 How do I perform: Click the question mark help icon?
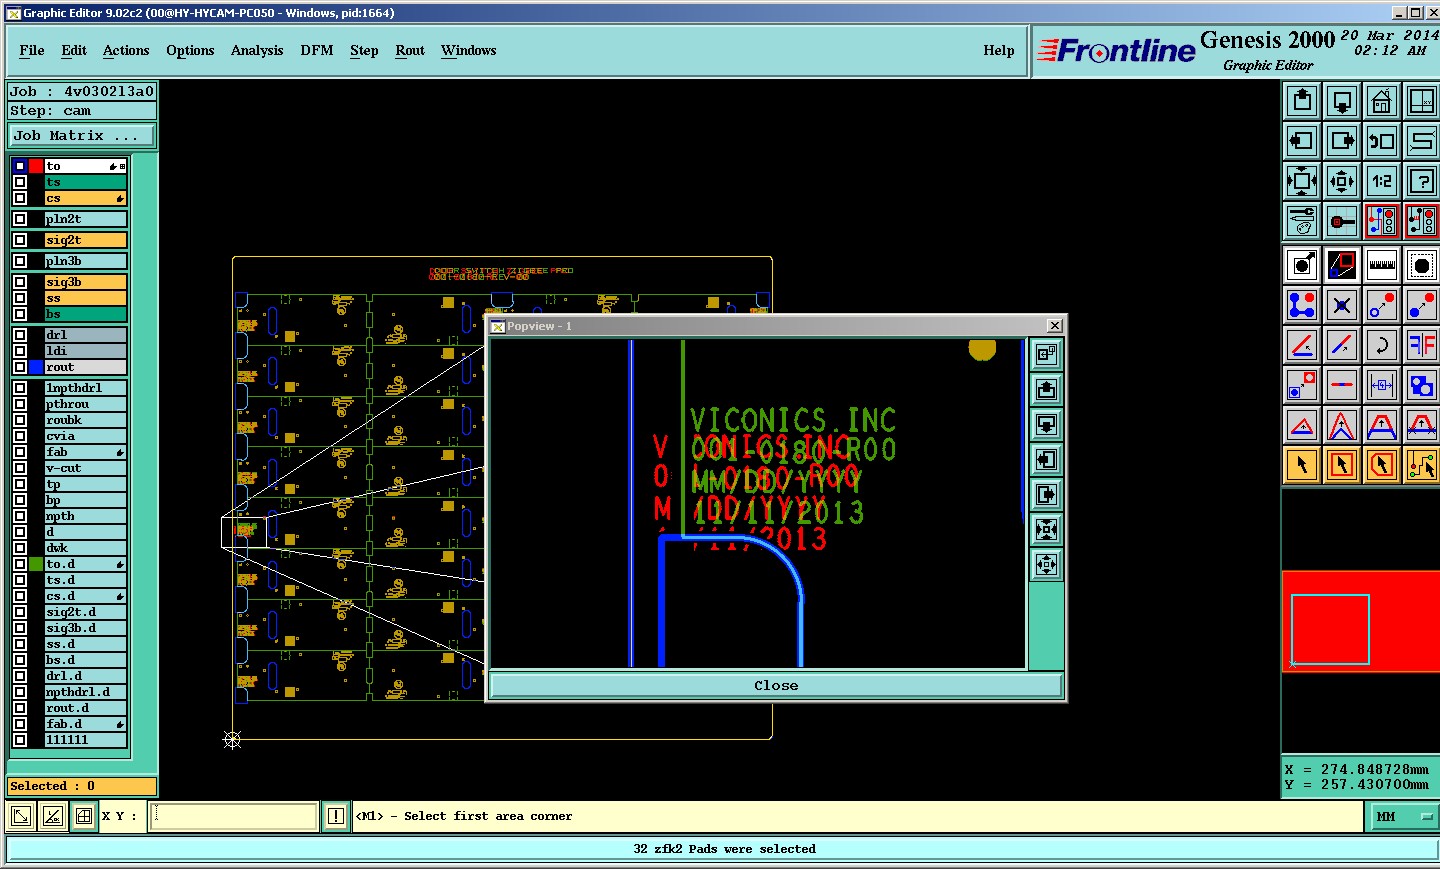click(1422, 181)
